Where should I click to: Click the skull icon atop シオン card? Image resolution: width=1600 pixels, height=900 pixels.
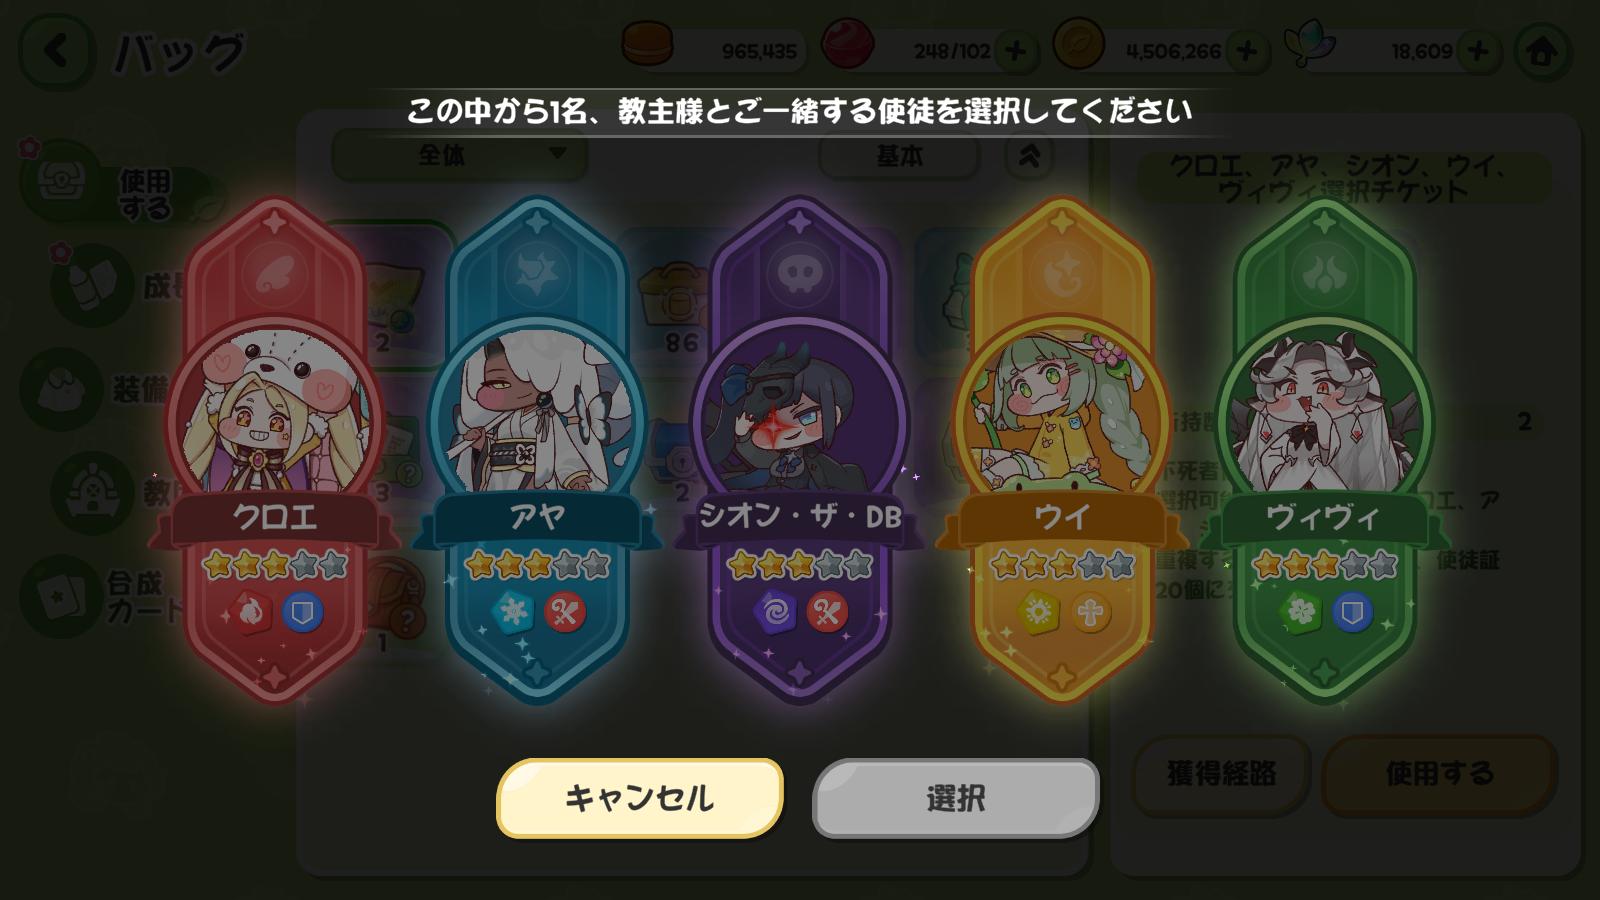pyautogui.click(x=800, y=273)
